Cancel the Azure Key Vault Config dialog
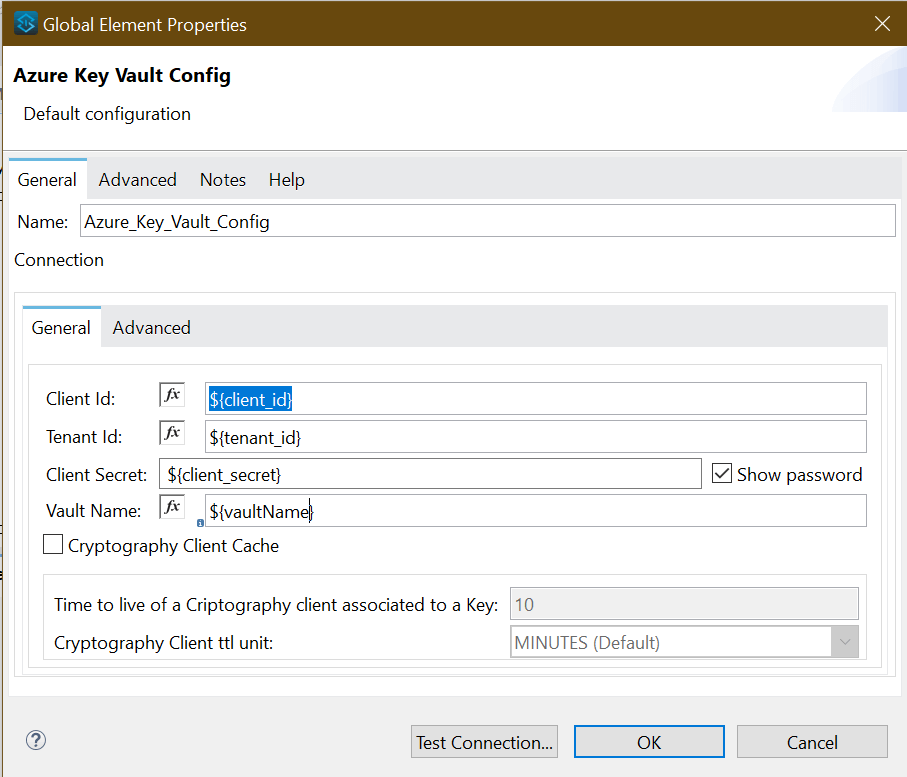Image resolution: width=907 pixels, height=777 pixels. (x=812, y=742)
